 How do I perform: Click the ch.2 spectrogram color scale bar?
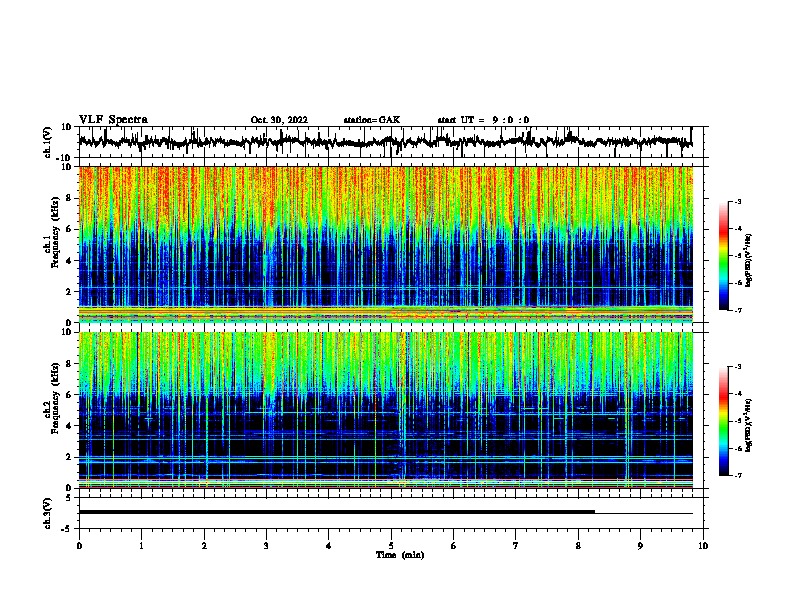(724, 421)
